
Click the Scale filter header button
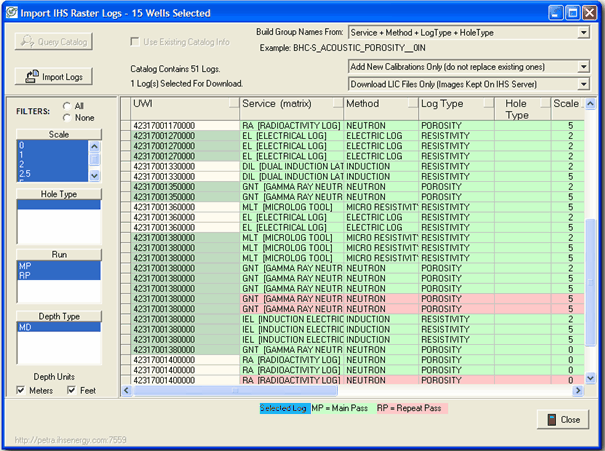point(57,133)
